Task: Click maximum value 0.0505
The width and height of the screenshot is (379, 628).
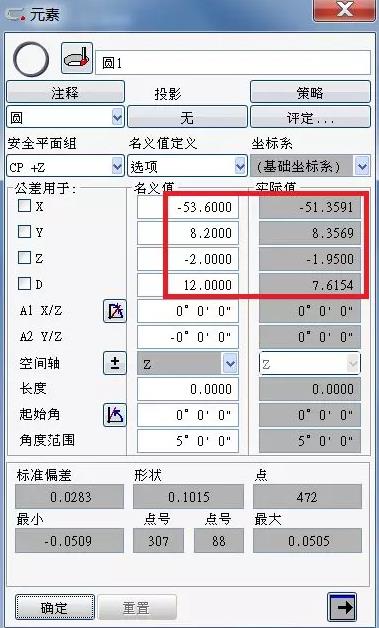Action: click(x=307, y=541)
